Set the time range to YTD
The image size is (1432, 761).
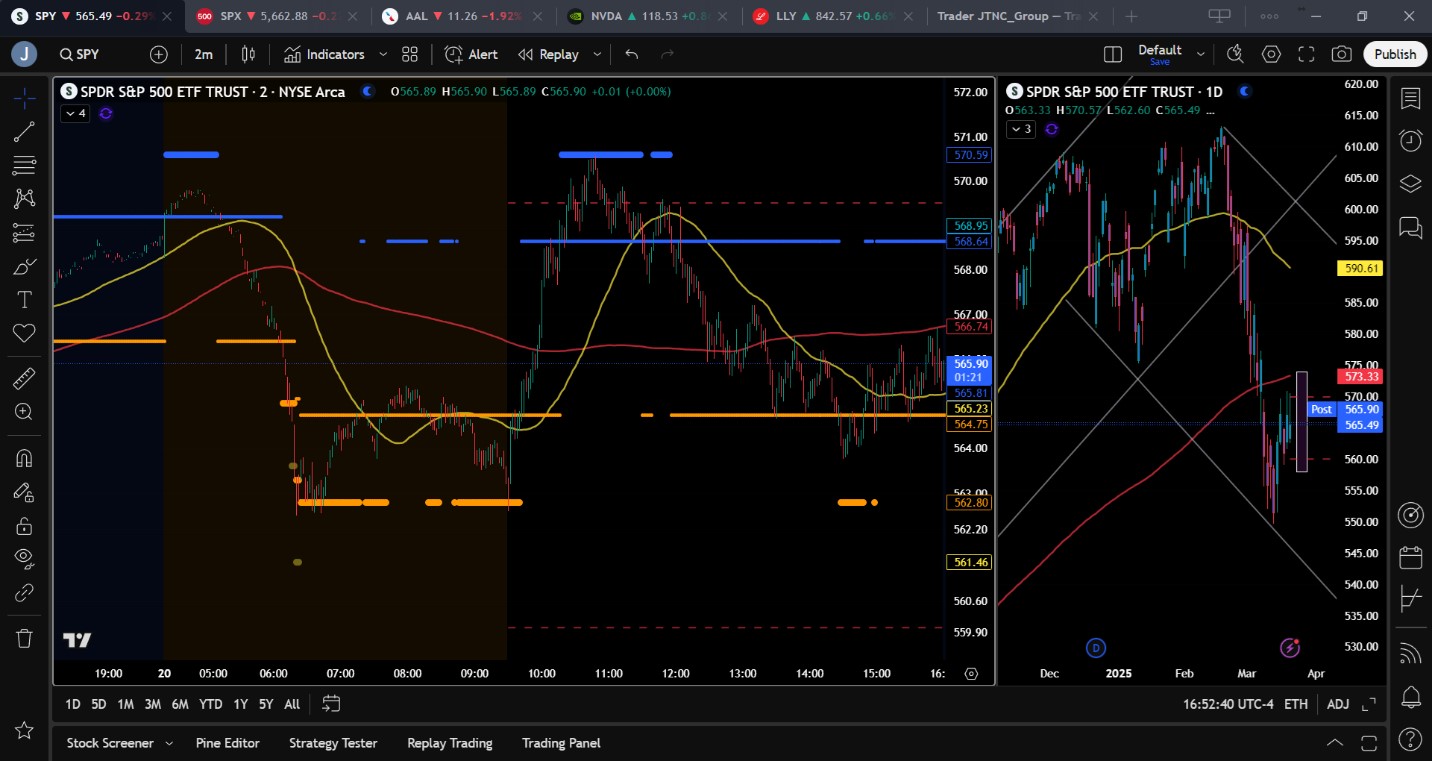[x=210, y=704]
